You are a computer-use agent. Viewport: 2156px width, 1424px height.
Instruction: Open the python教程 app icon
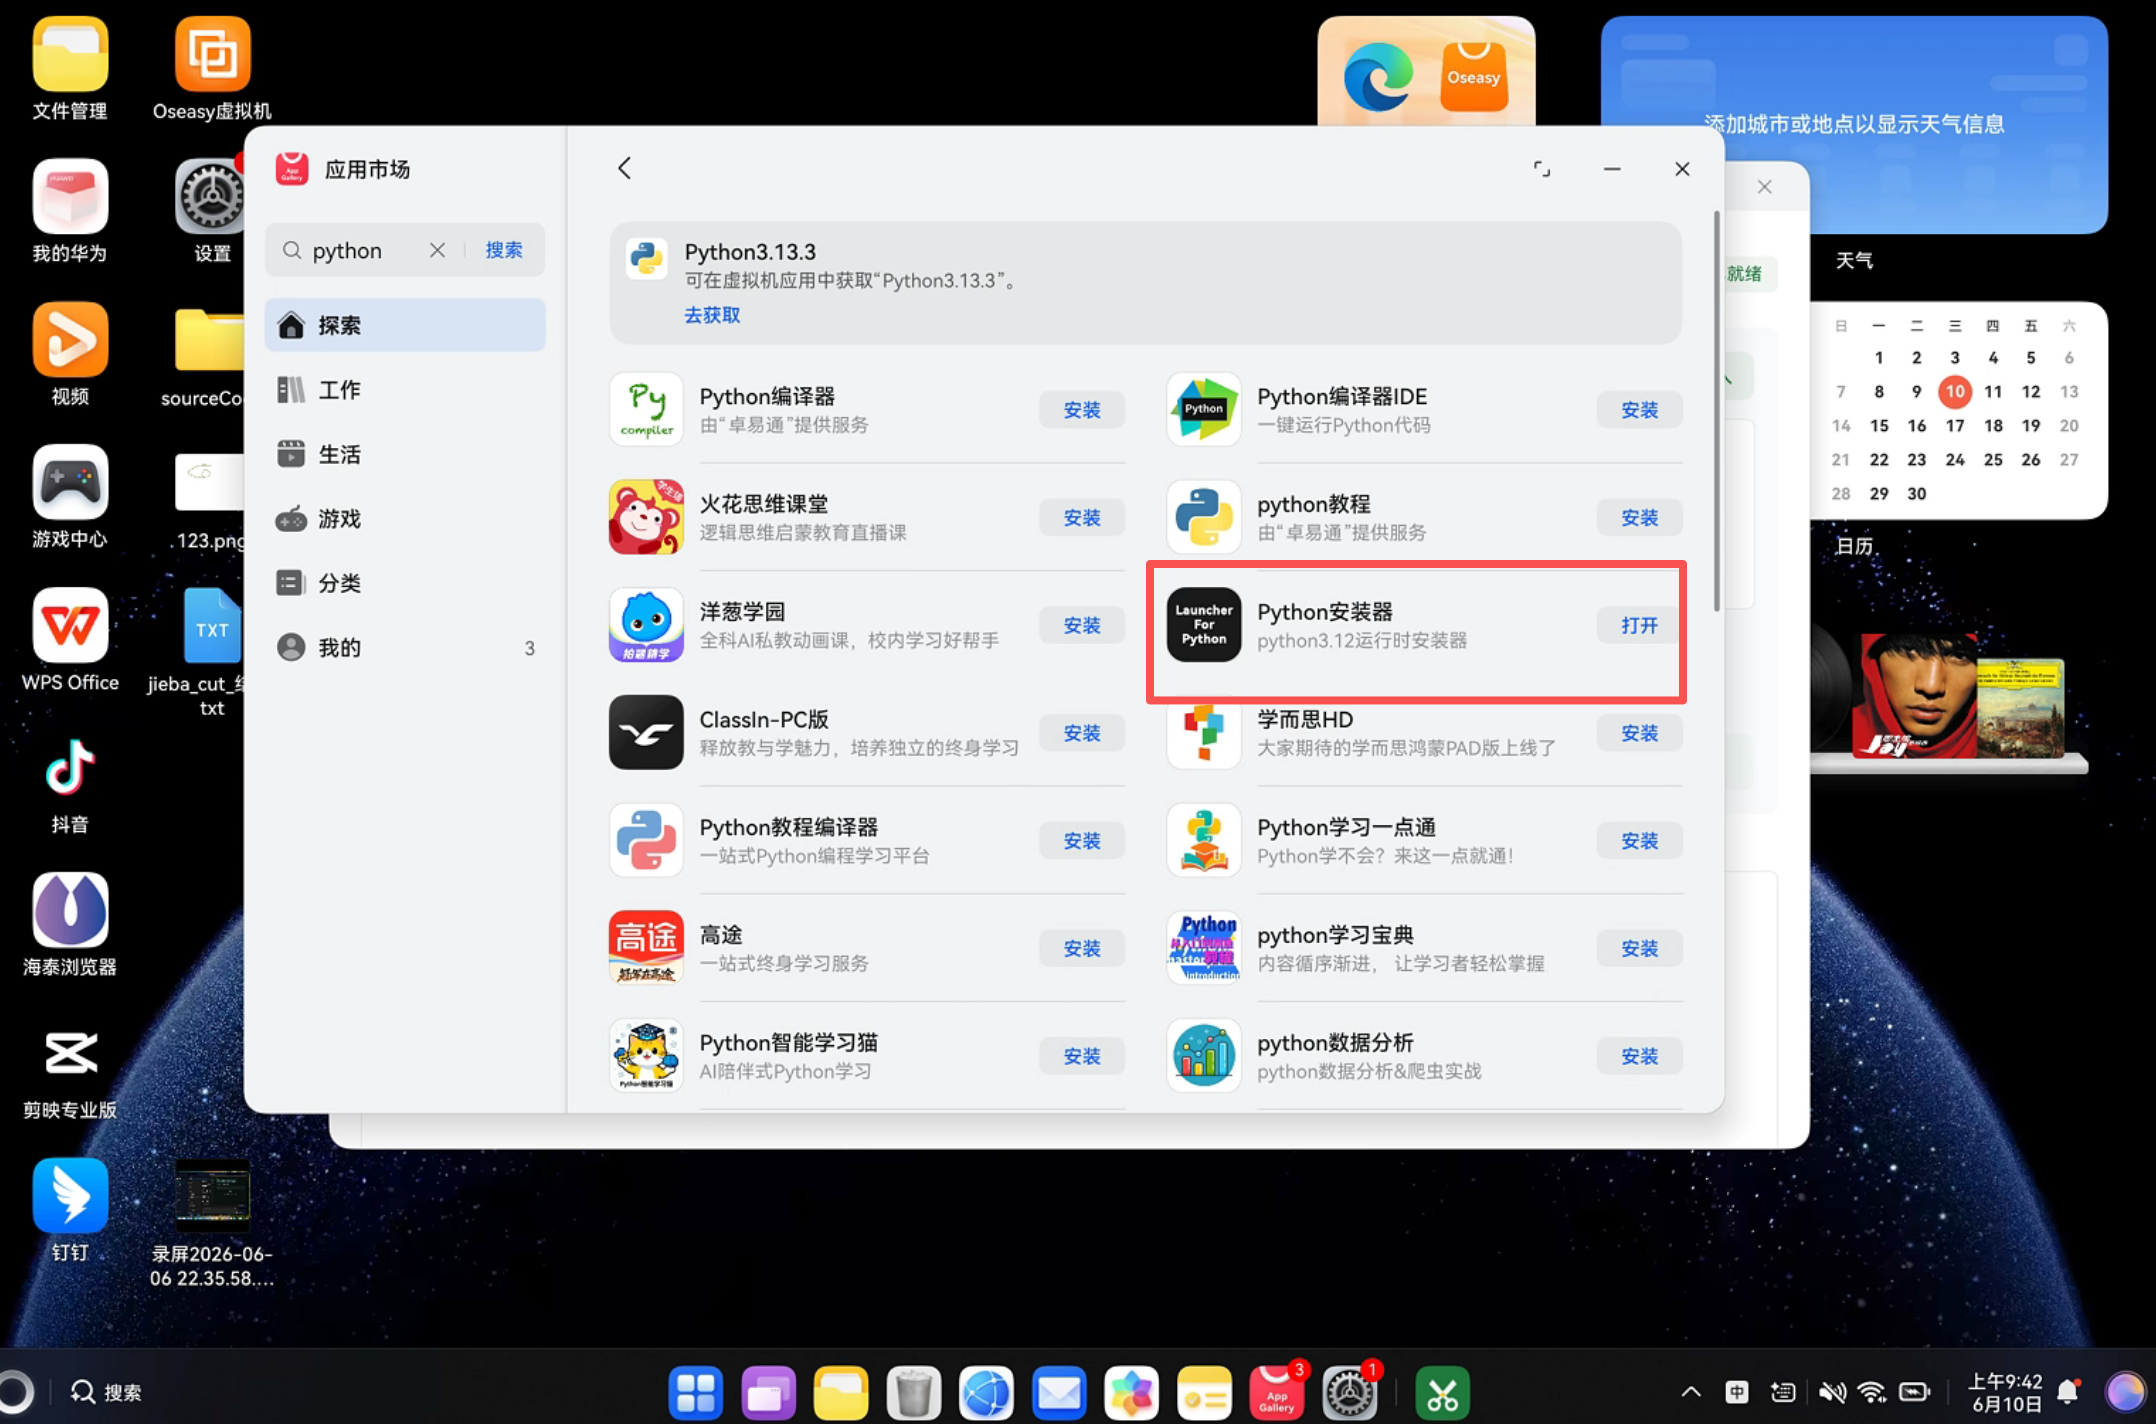pyautogui.click(x=1204, y=517)
